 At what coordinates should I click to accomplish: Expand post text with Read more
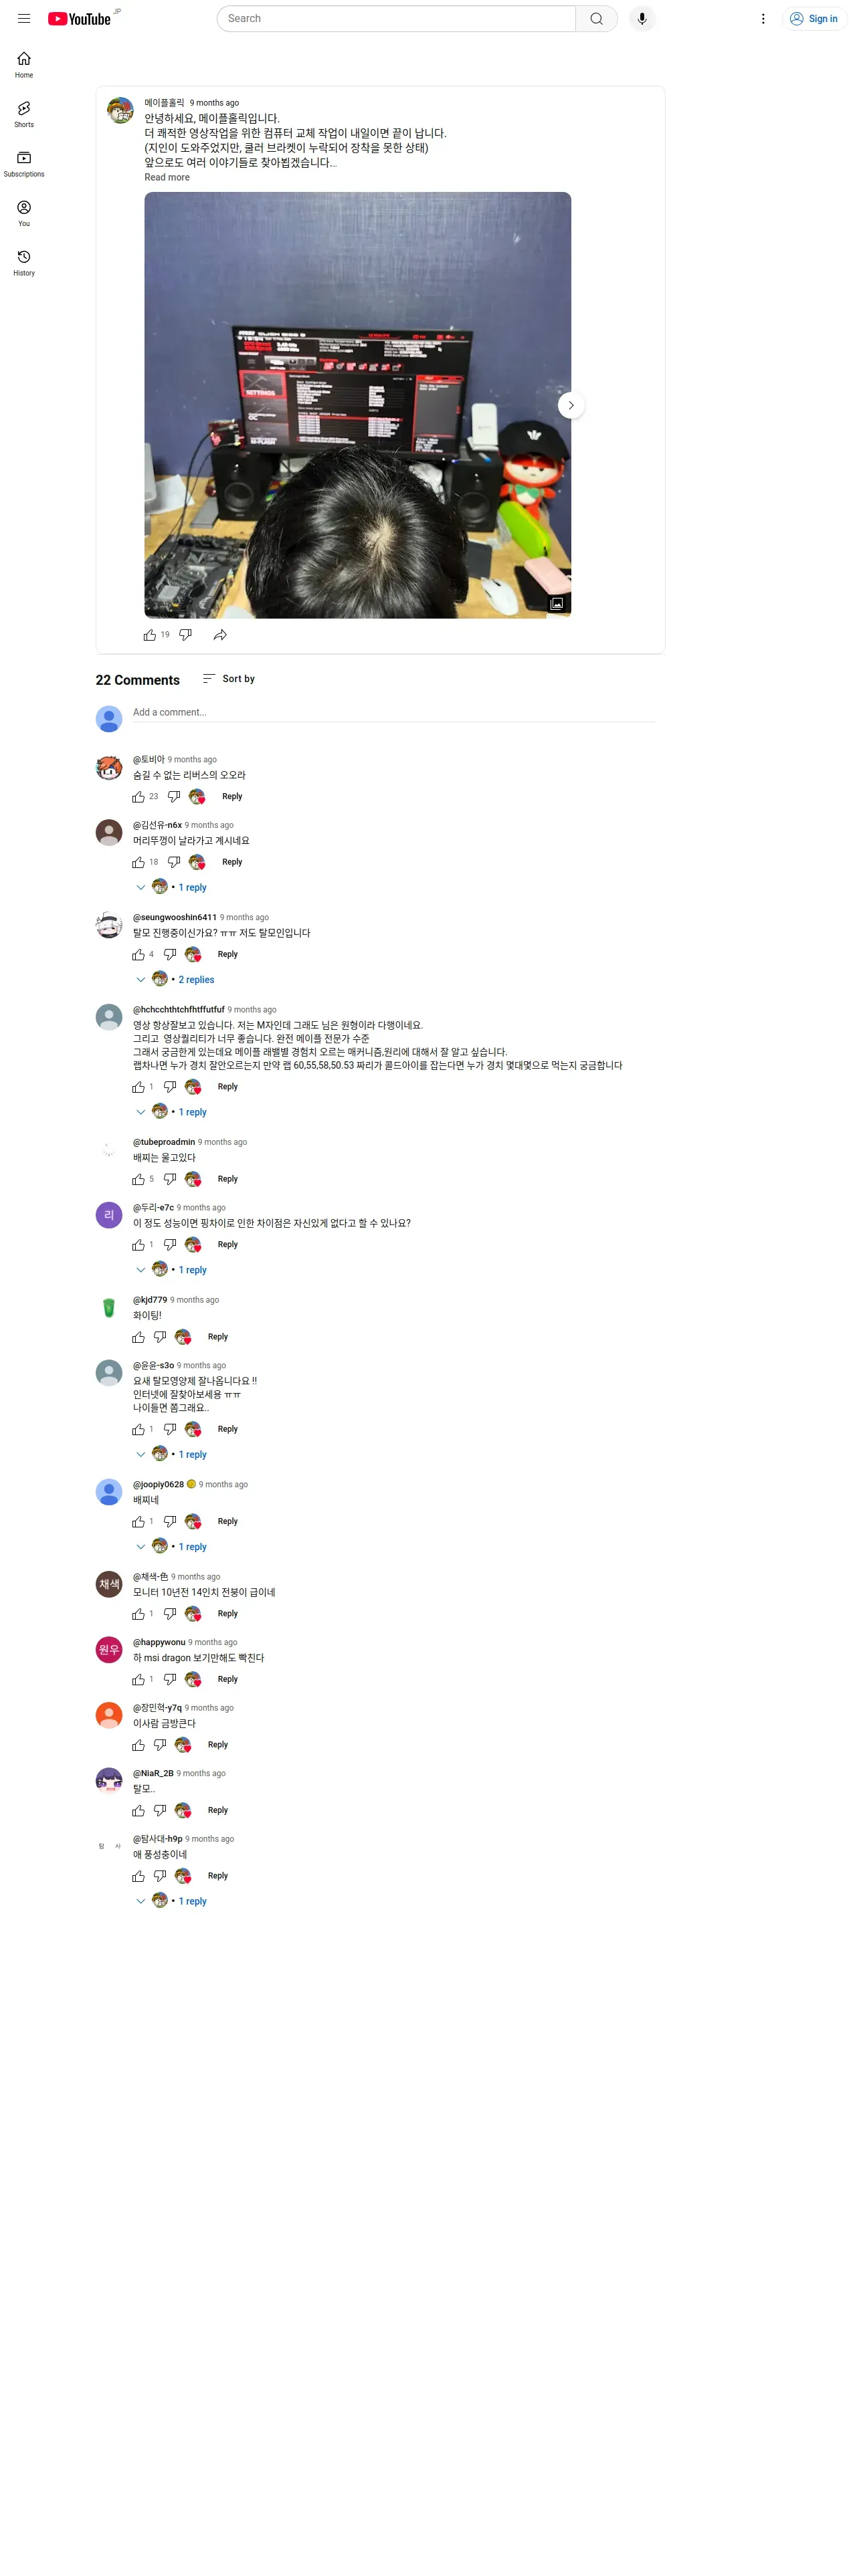(x=167, y=178)
